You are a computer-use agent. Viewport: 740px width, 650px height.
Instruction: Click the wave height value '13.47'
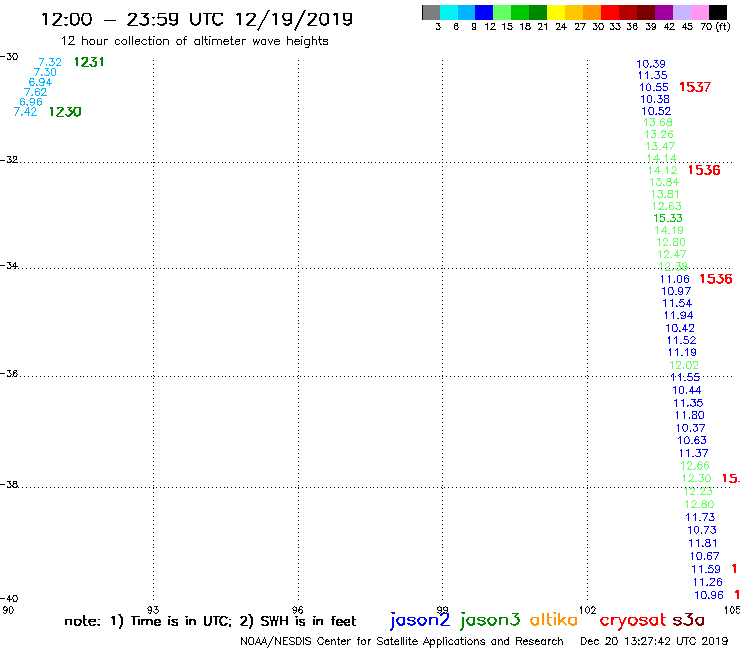(x=660, y=146)
